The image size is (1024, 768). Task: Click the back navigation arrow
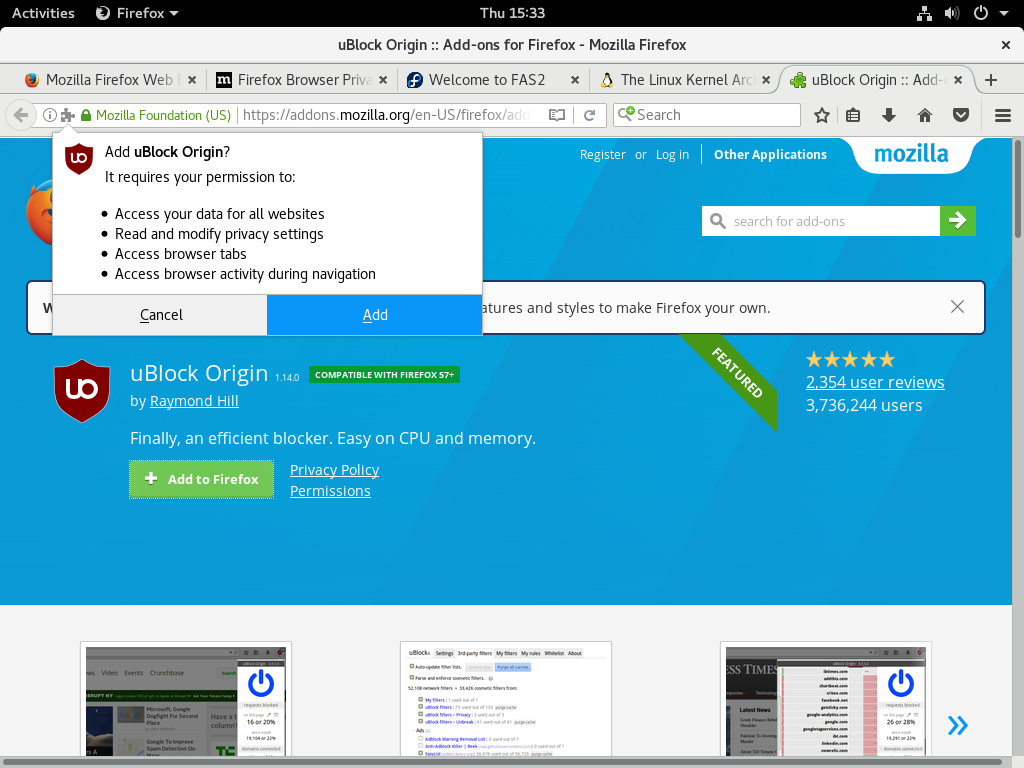click(20, 115)
